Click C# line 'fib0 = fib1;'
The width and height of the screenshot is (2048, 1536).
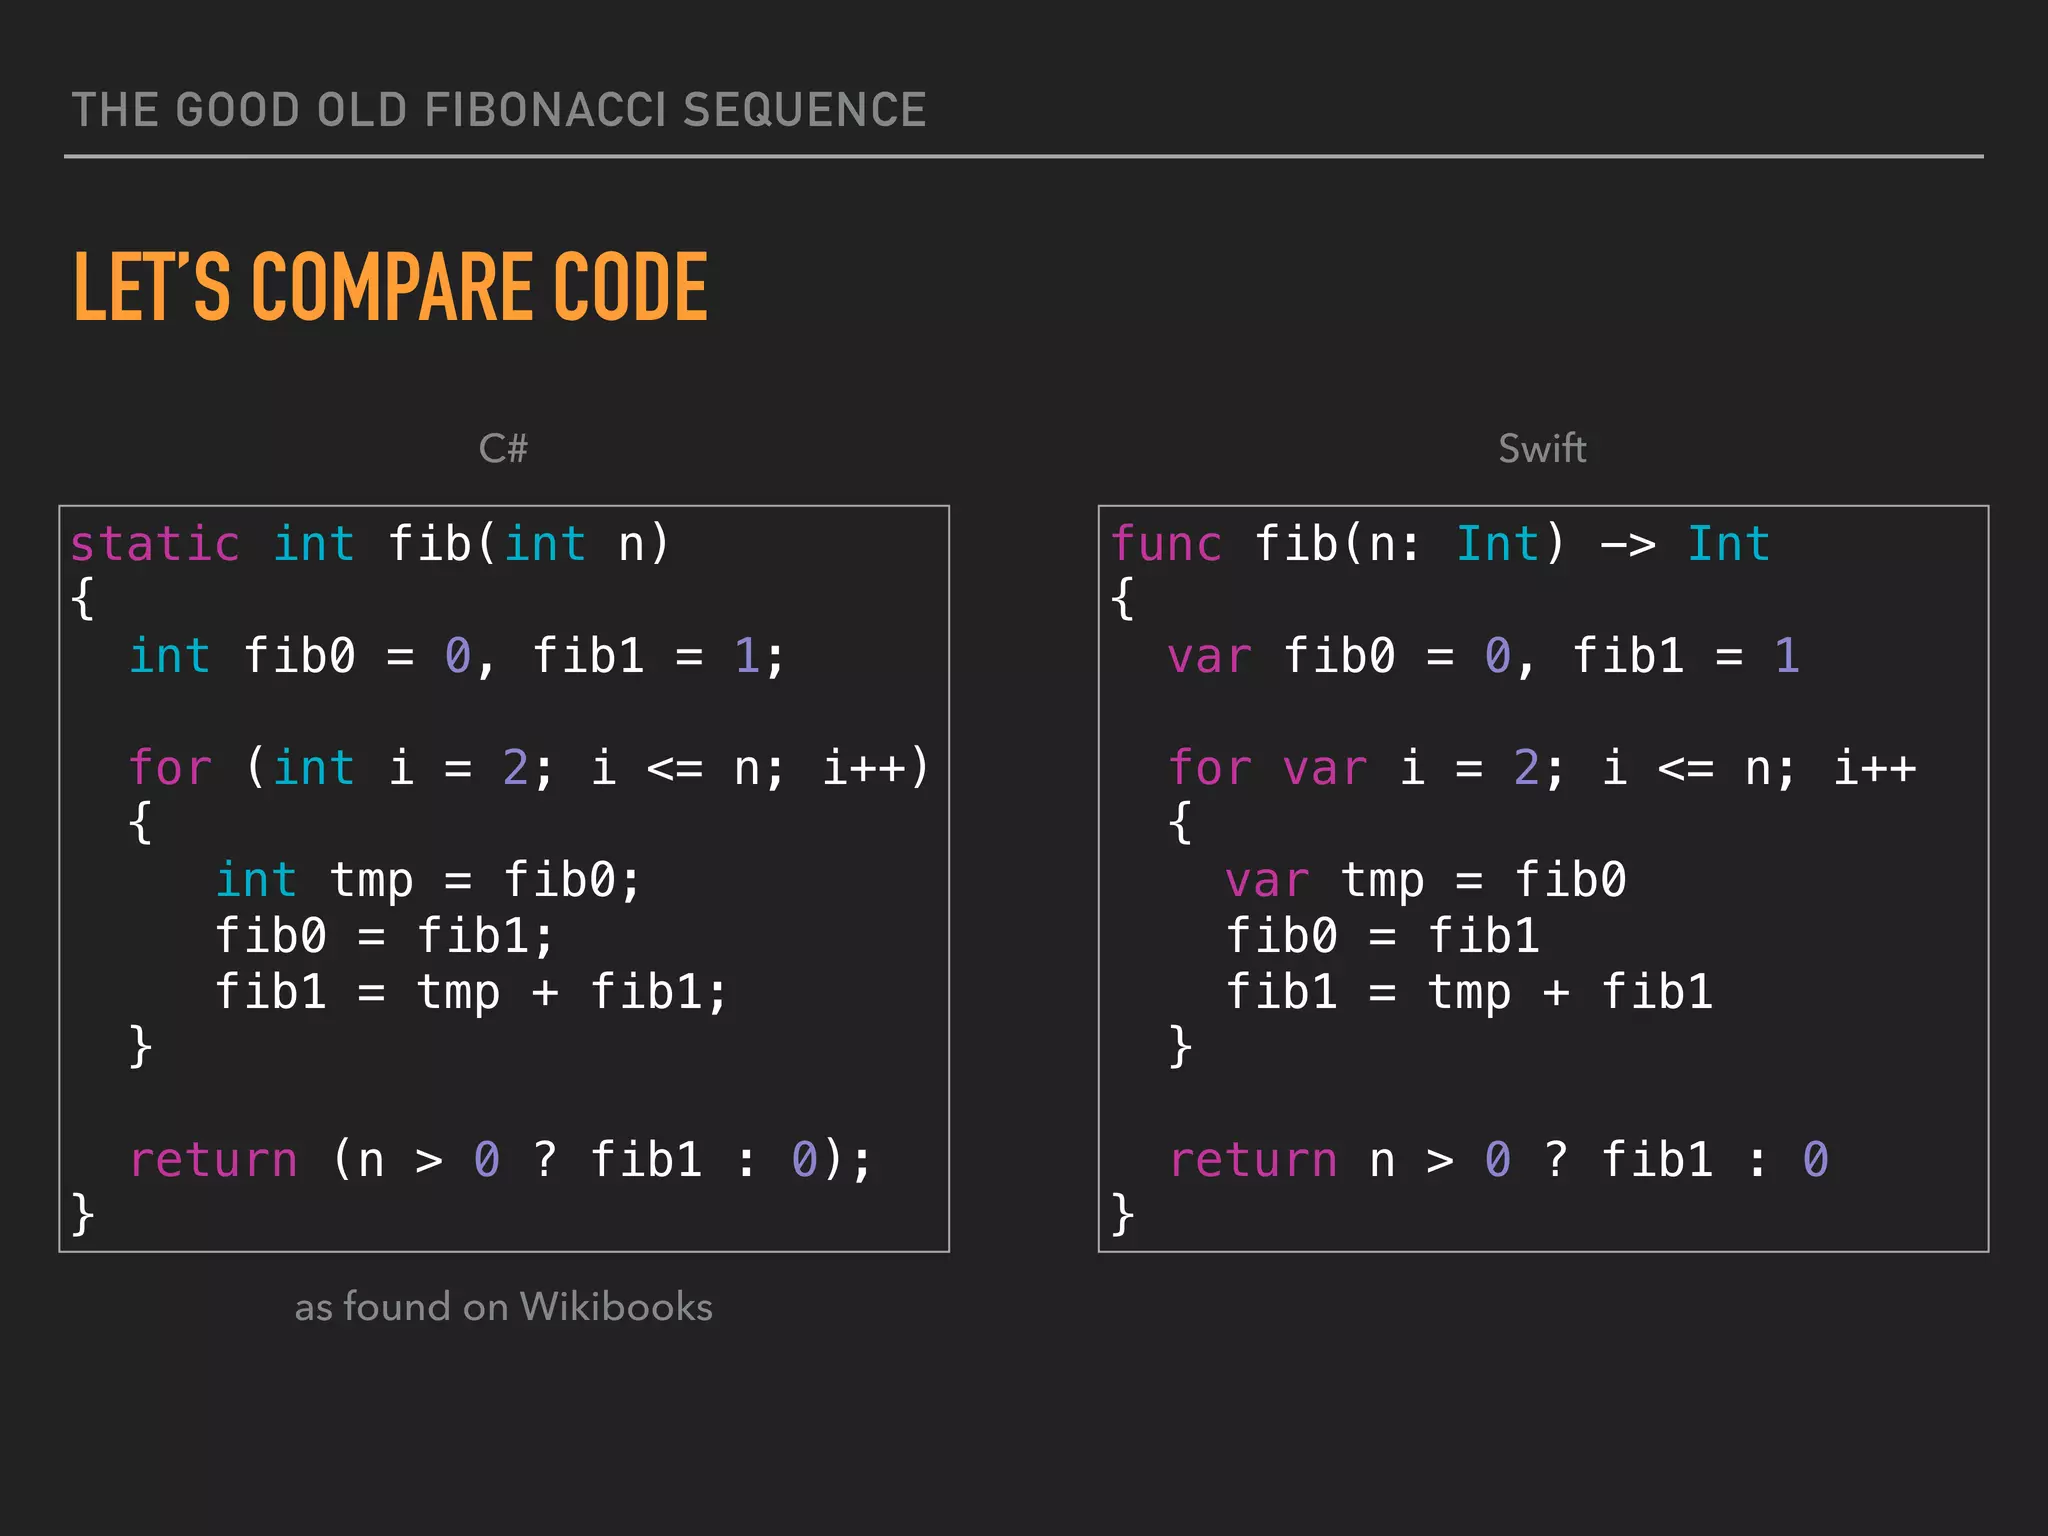[384, 938]
